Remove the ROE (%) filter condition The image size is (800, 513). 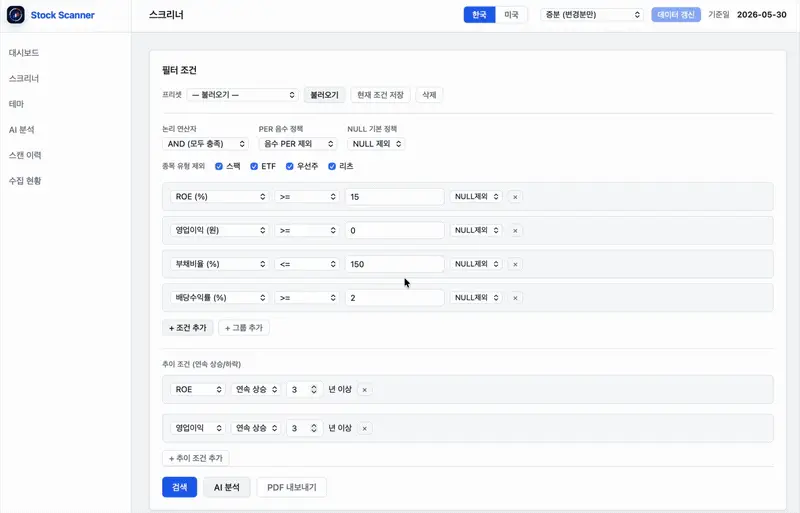pyautogui.click(x=515, y=197)
